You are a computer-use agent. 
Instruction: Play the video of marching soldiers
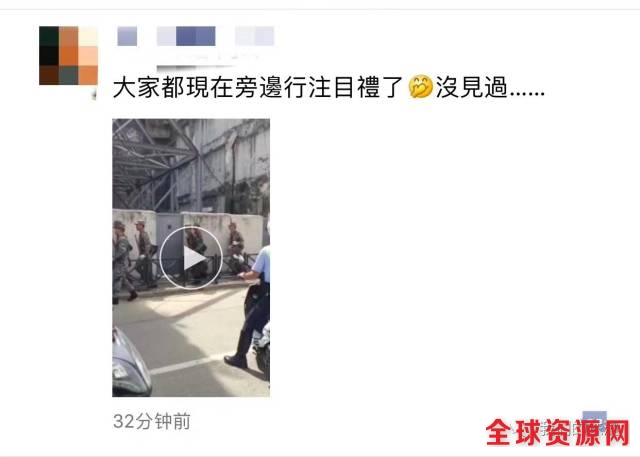[x=191, y=258]
